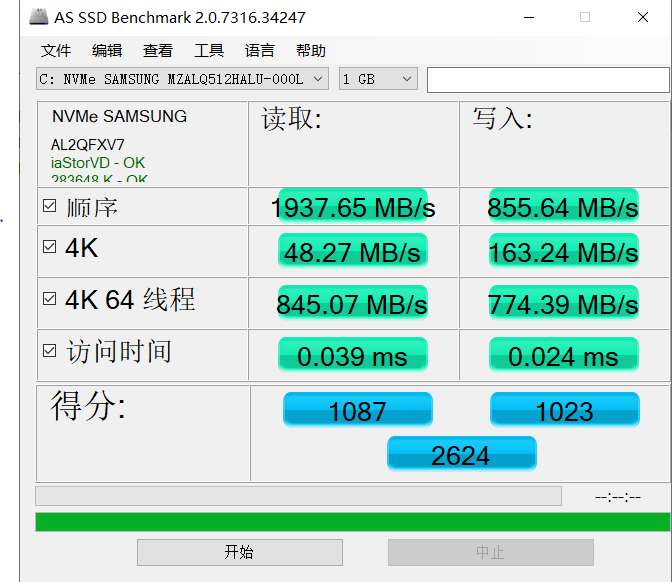
Task: Toggle the 访问时间 access time checkbox
Action: point(50,351)
